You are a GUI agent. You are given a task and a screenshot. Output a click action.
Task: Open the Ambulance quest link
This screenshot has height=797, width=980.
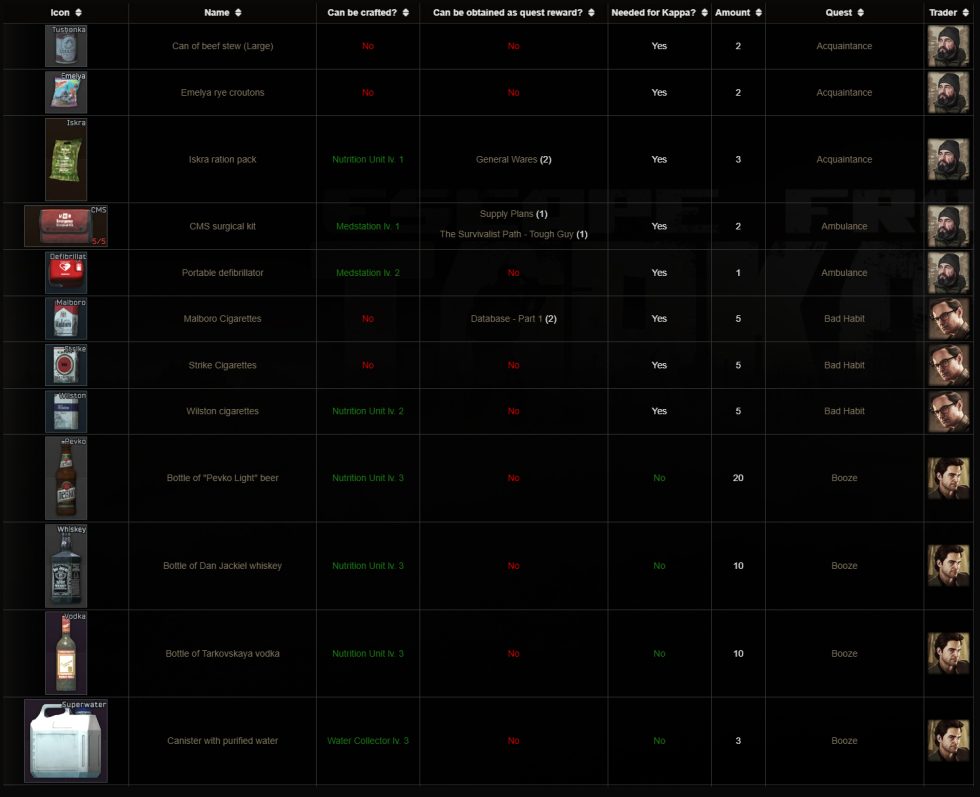click(844, 226)
